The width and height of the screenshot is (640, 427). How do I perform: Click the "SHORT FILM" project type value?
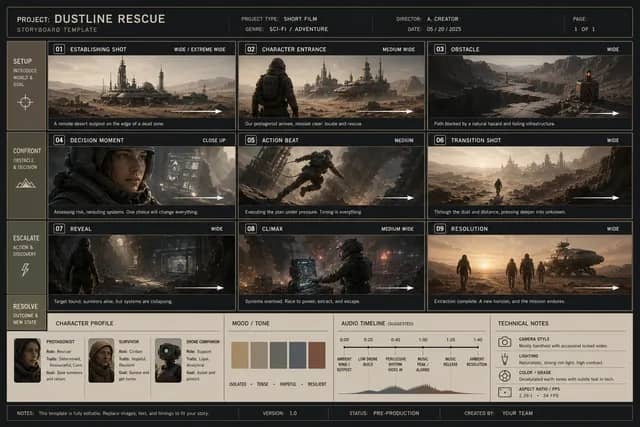click(x=300, y=19)
